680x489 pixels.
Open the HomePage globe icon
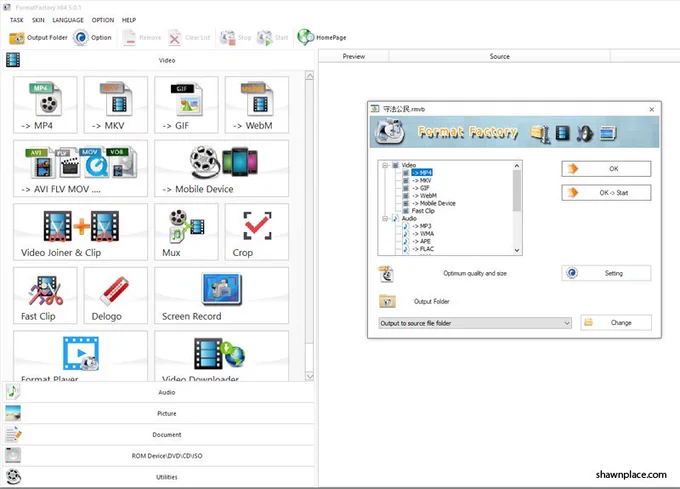tap(306, 37)
